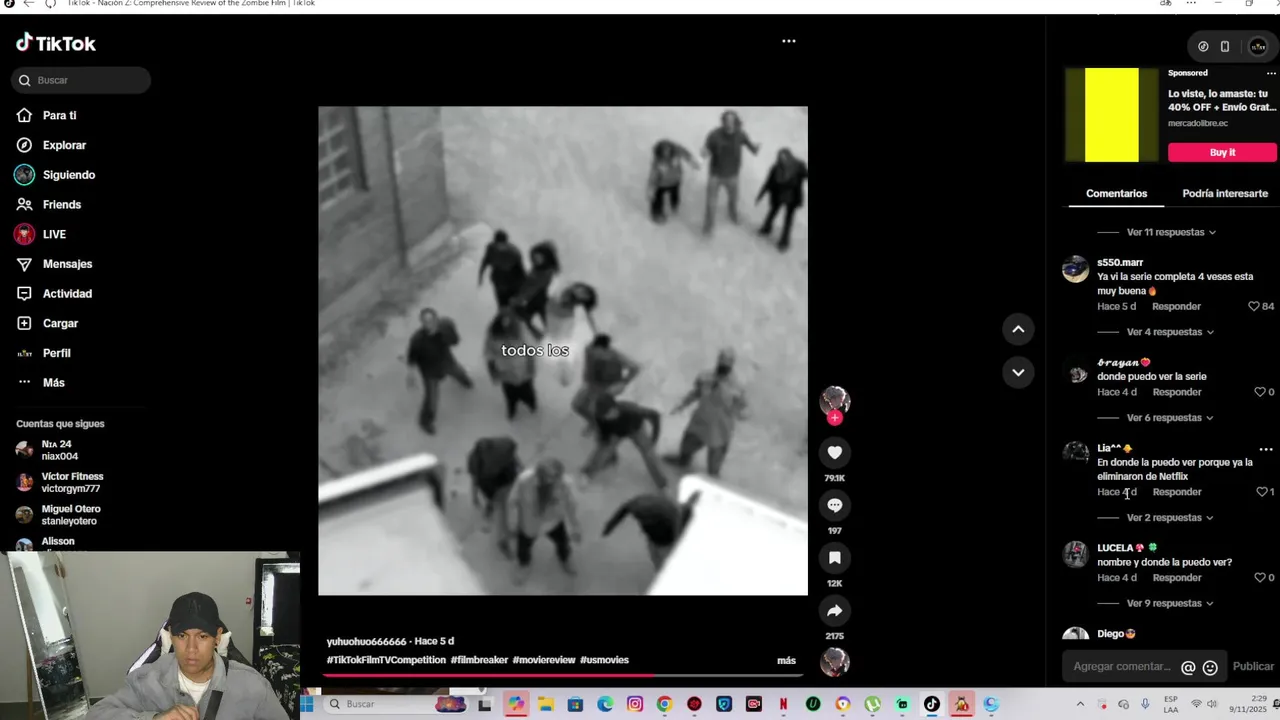This screenshot has height=720, width=1280.
Task: Open comments via the speech bubble icon
Action: point(835,505)
